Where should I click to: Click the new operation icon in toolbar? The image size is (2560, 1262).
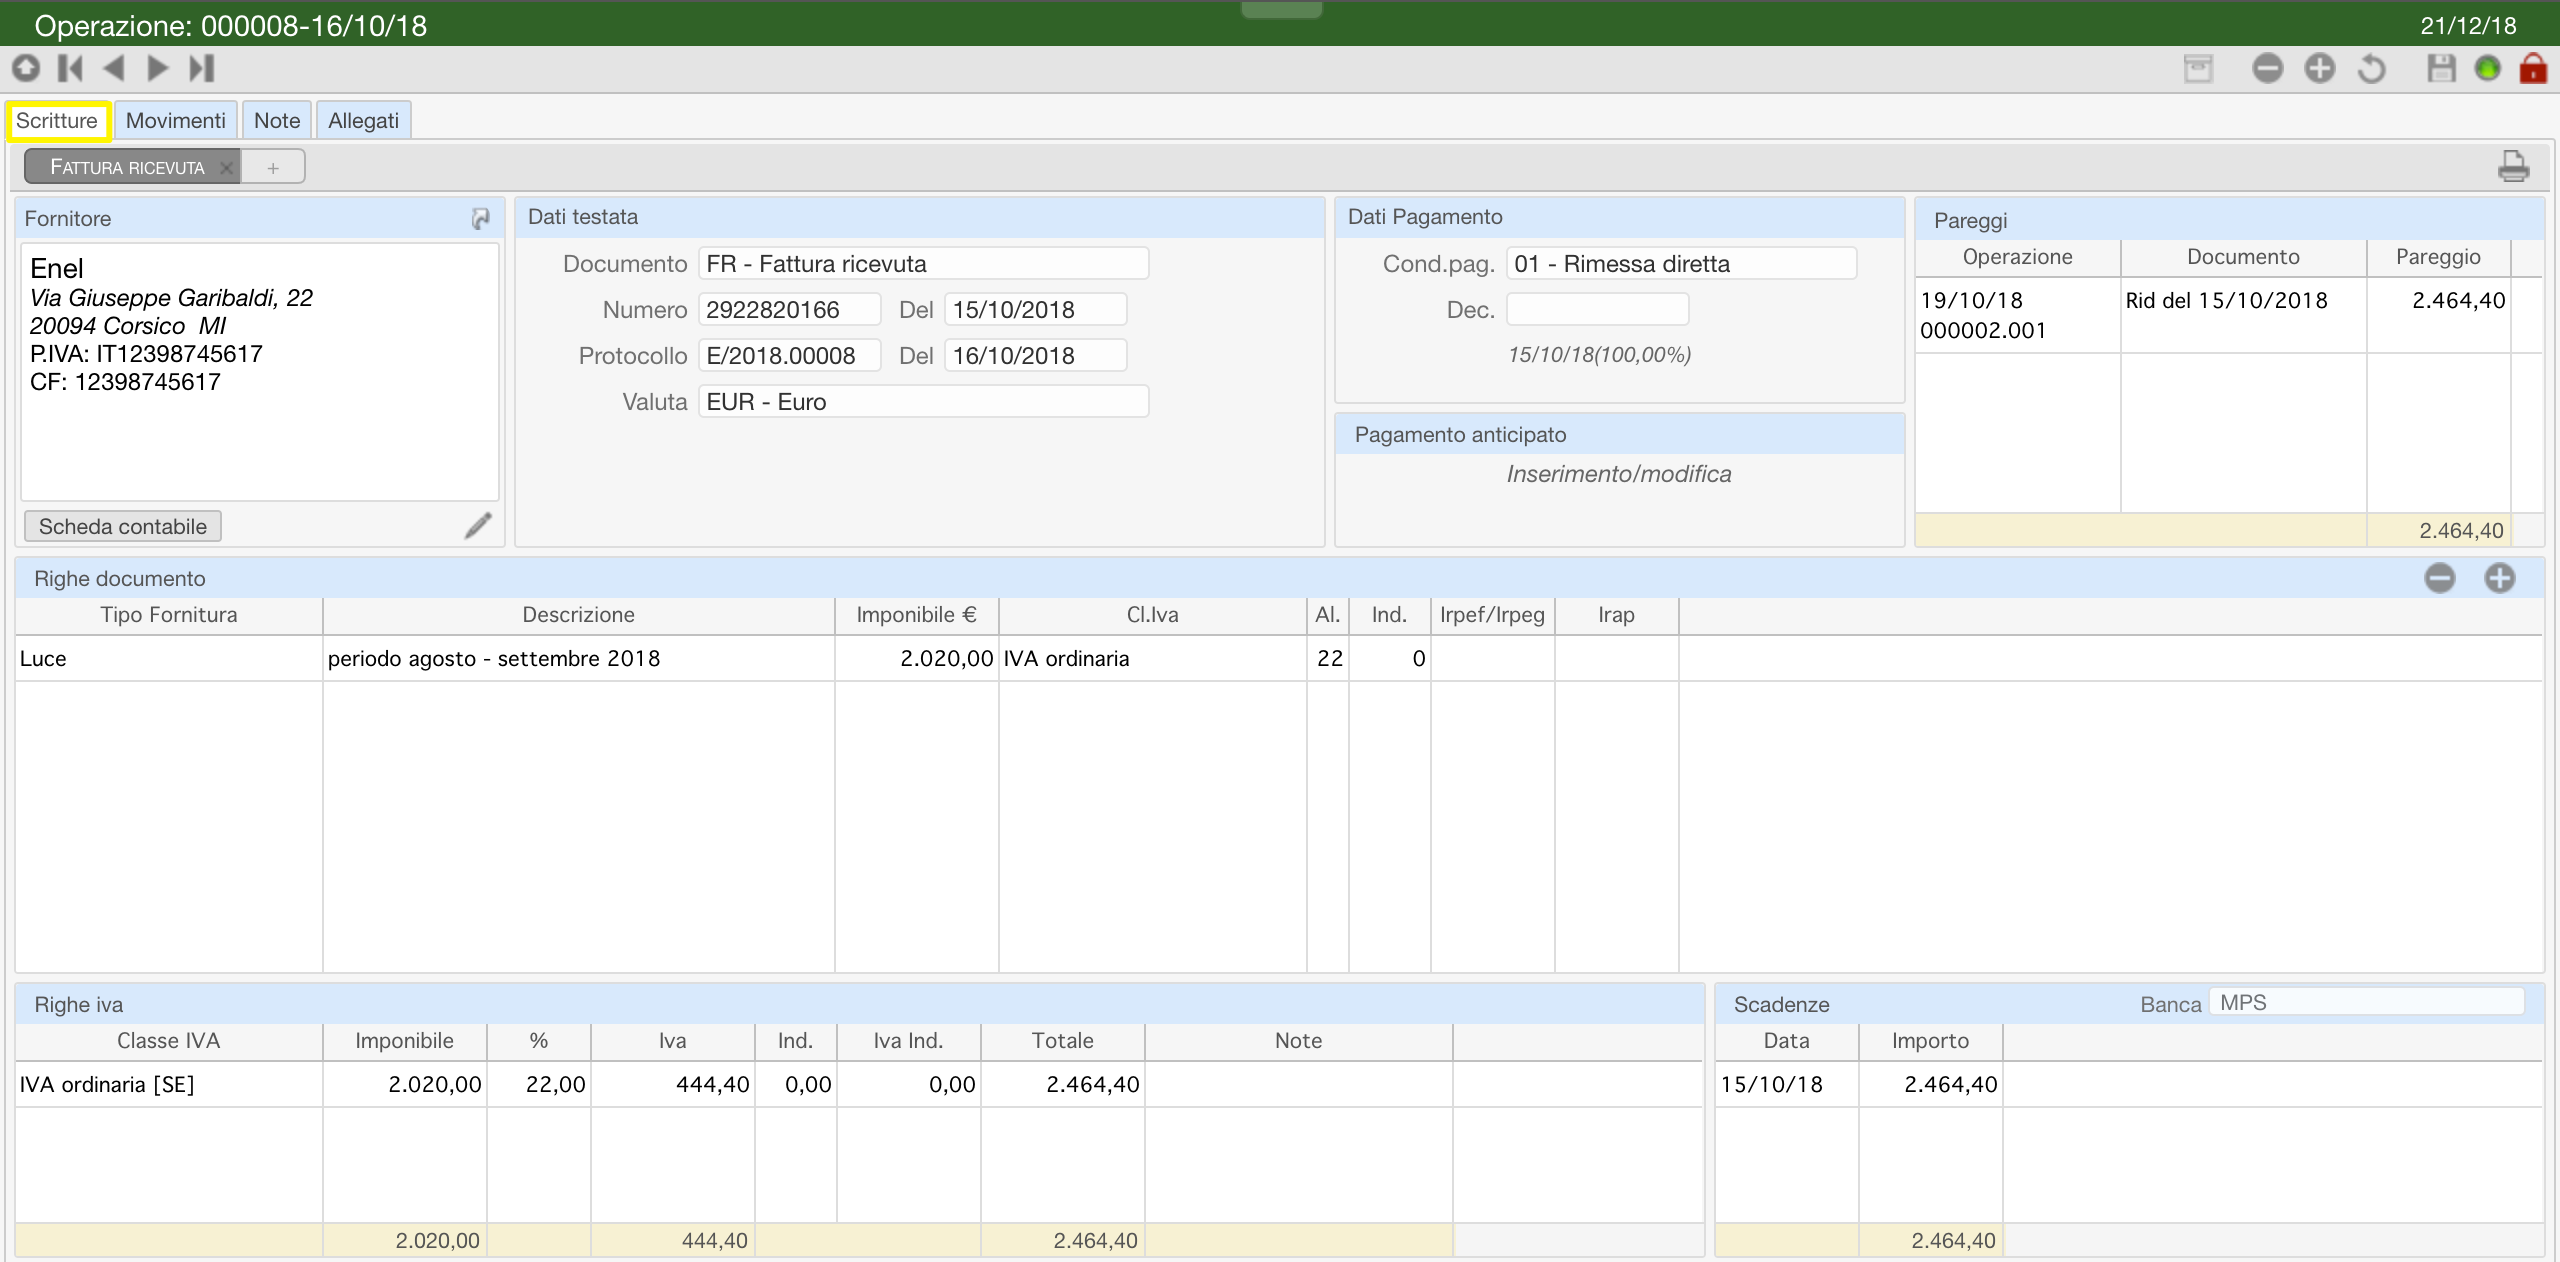point(26,68)
